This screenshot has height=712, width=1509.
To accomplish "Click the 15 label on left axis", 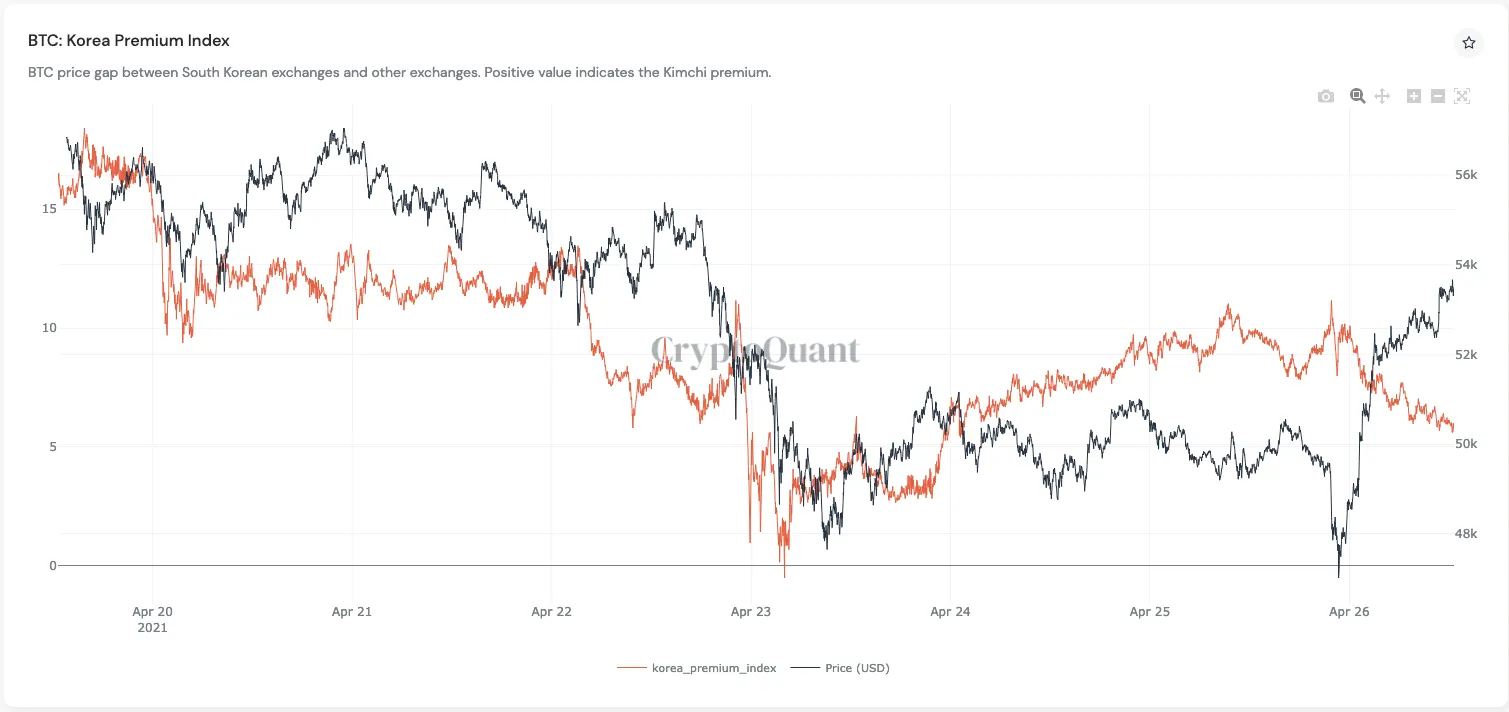I will (x=48, y=208).
